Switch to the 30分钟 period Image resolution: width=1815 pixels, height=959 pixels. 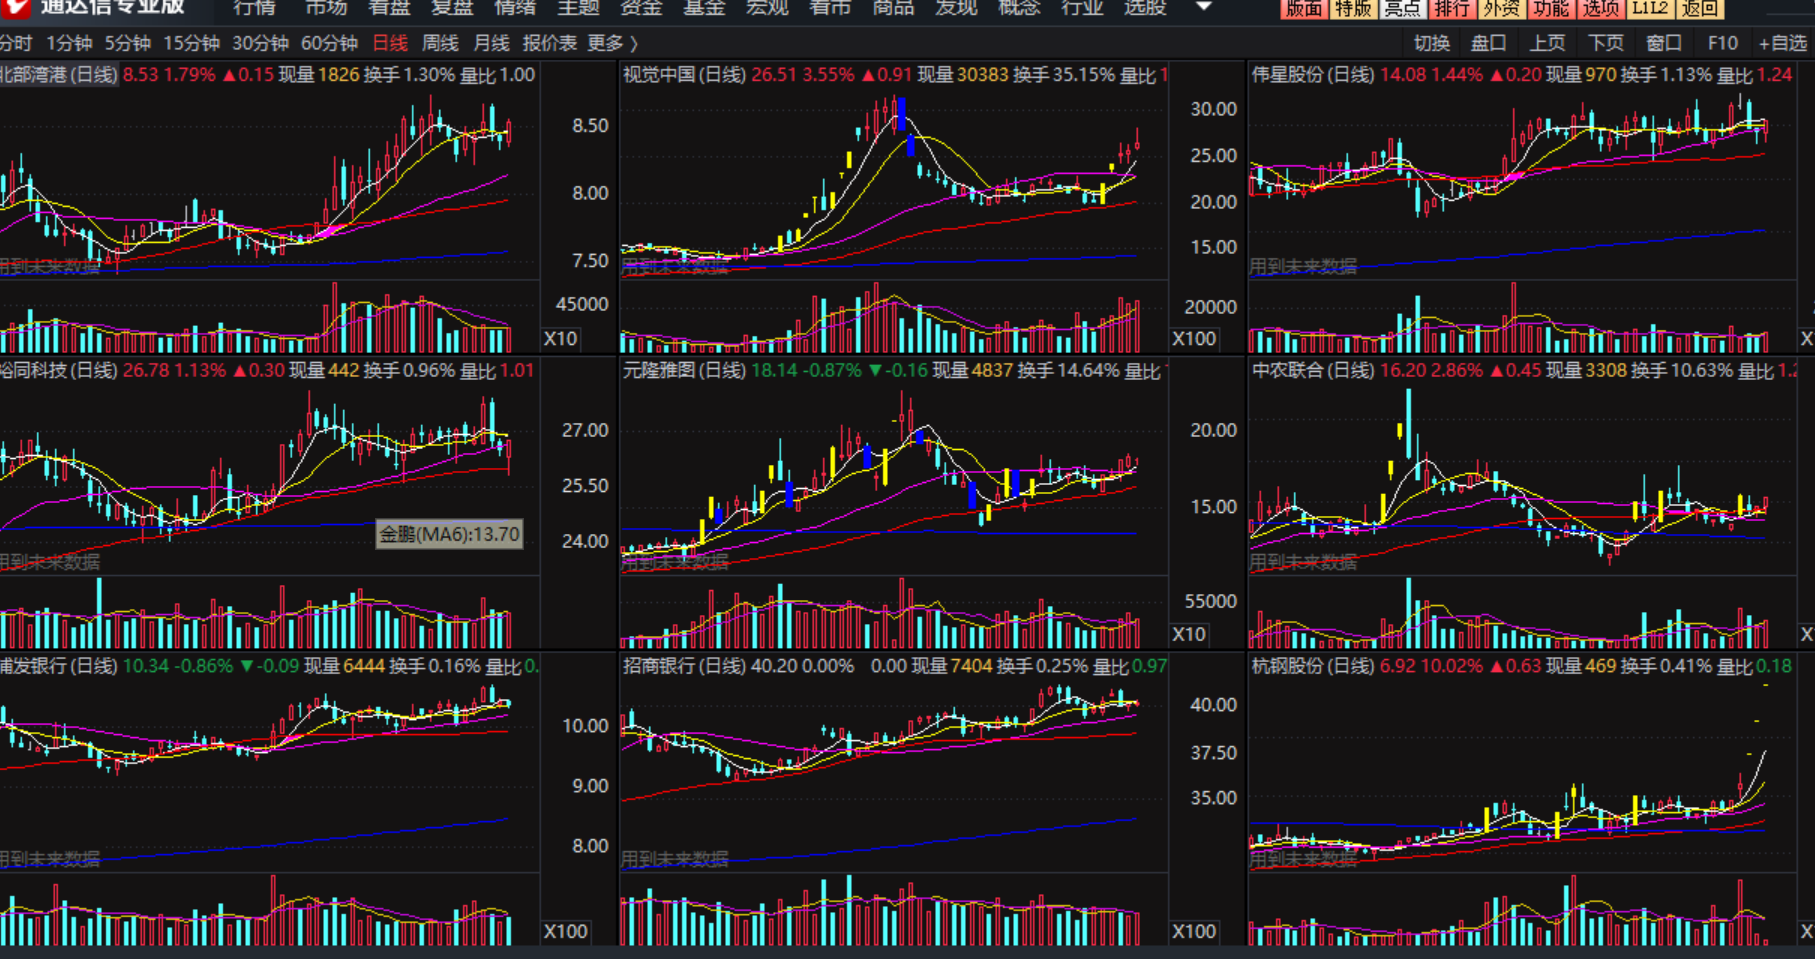[260, 43]
